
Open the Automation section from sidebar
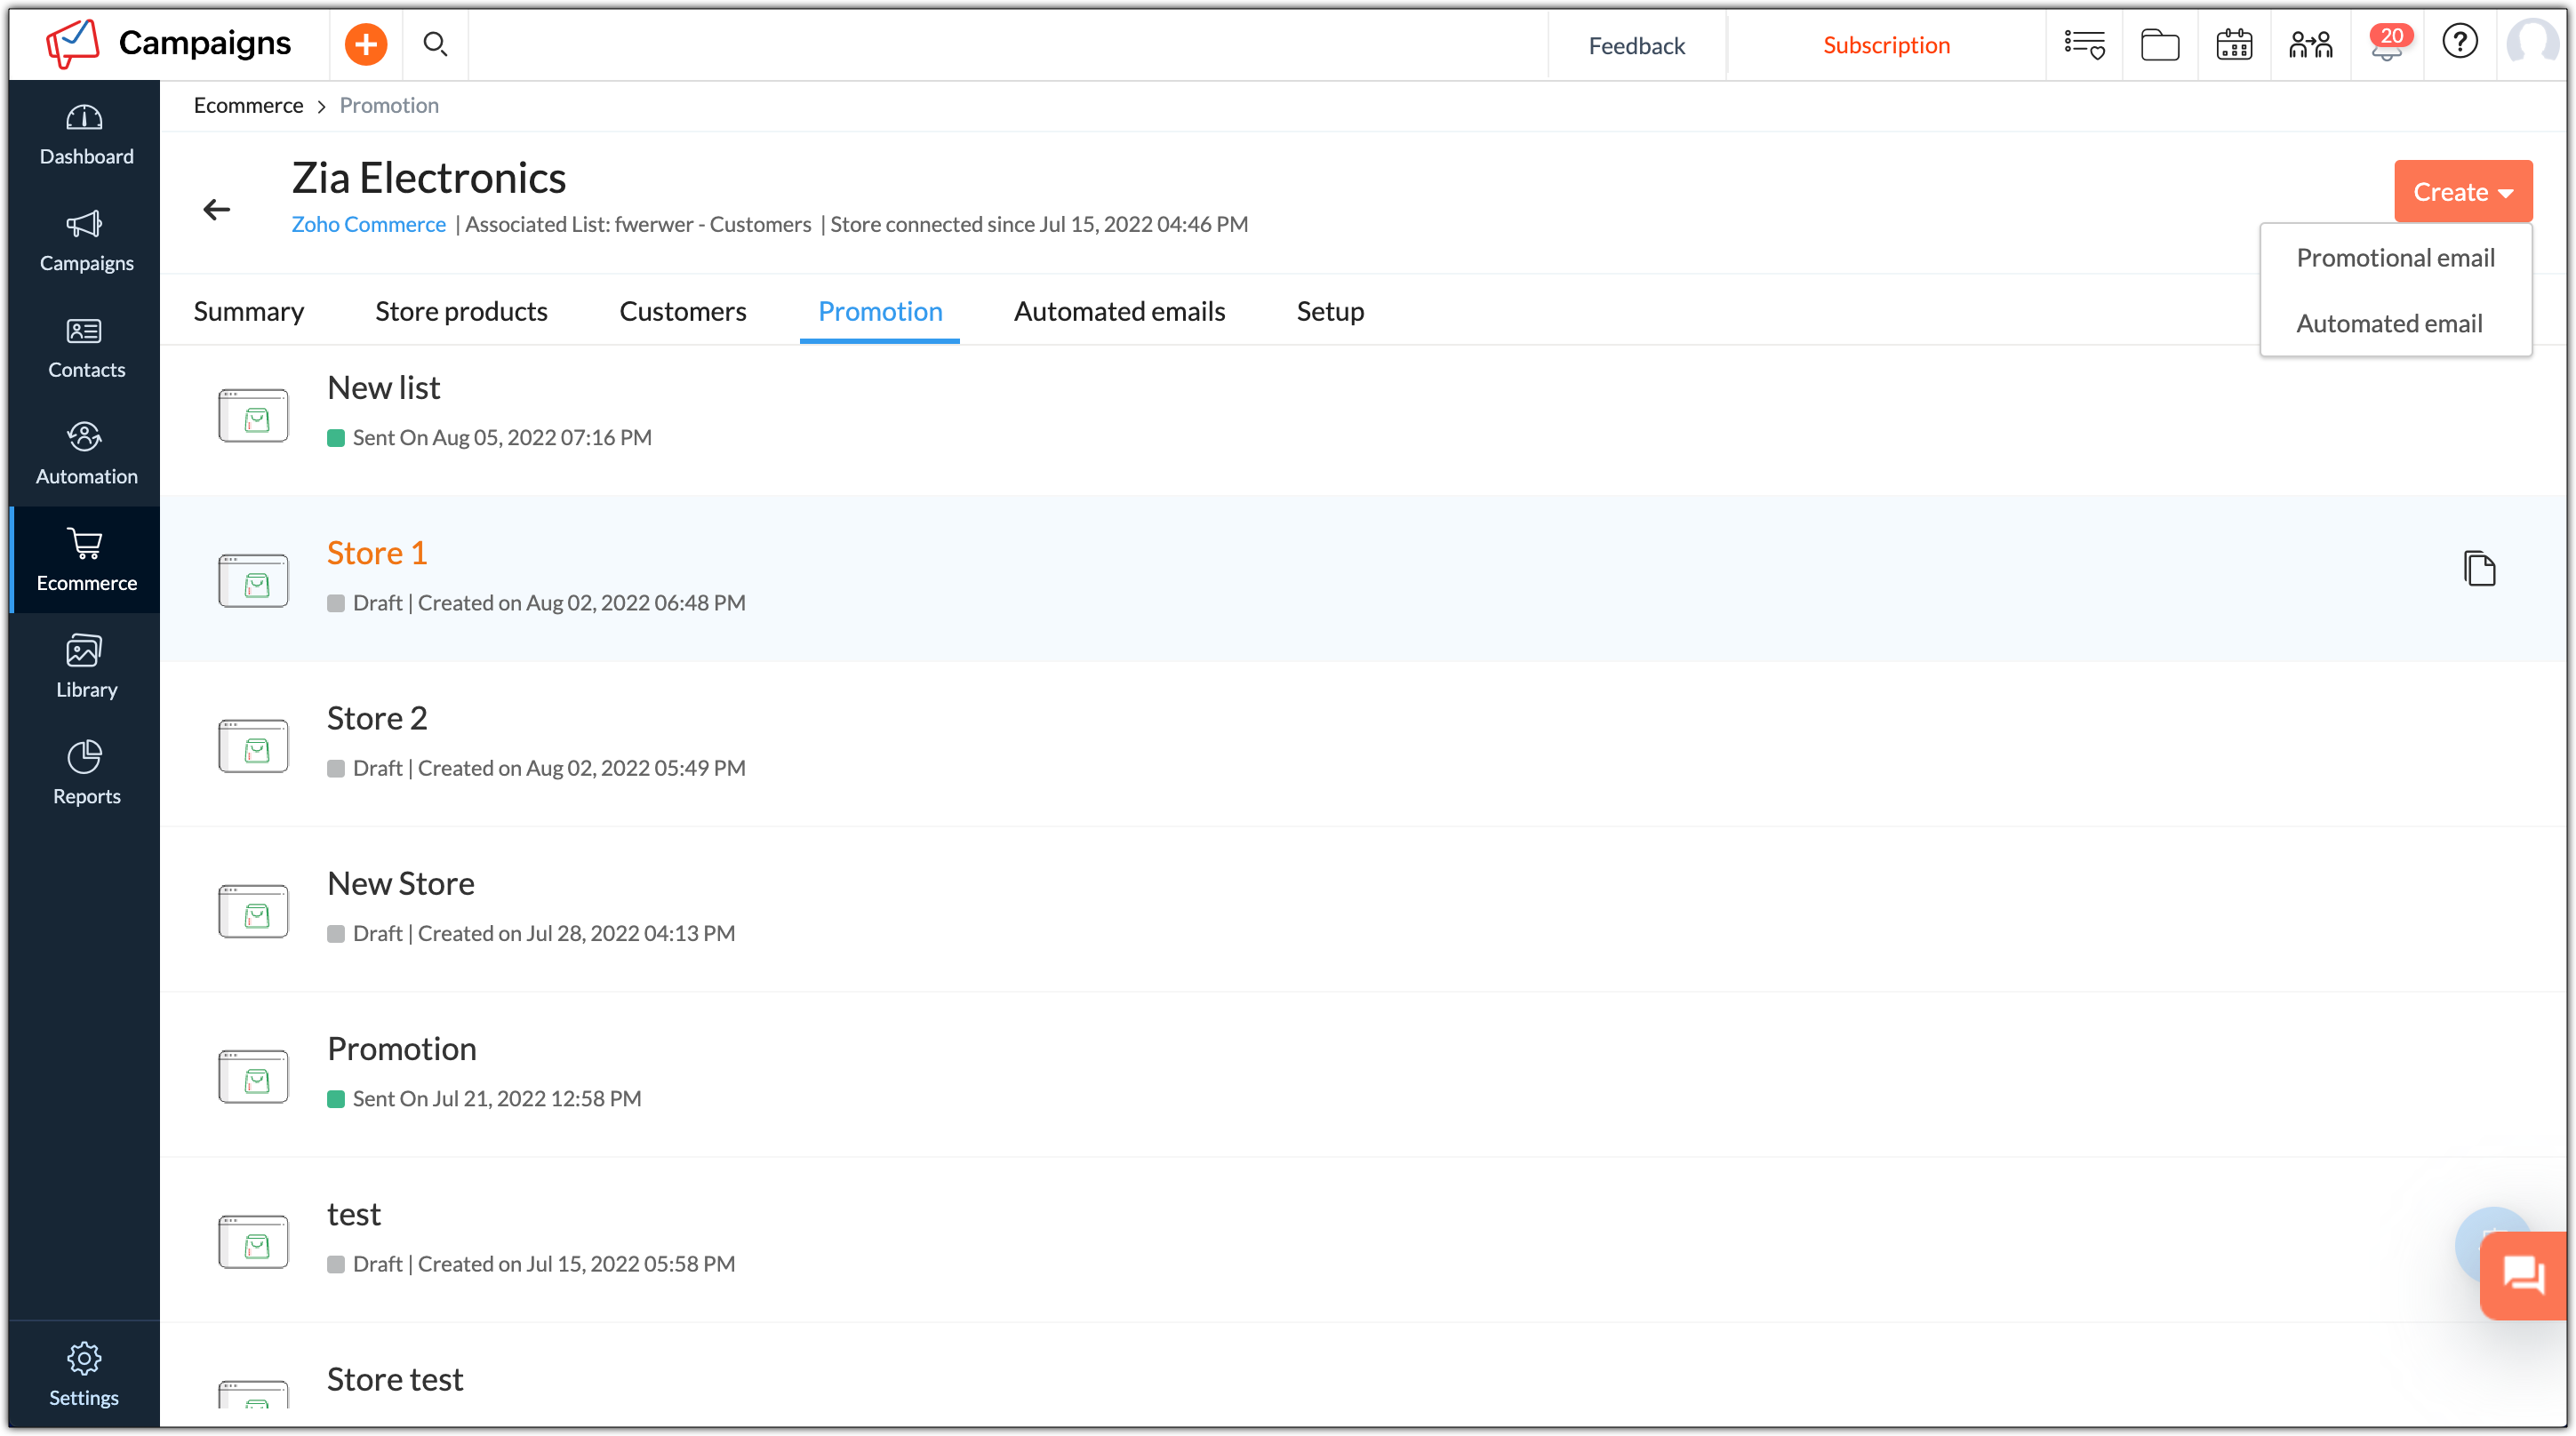[x=85, y=452]
